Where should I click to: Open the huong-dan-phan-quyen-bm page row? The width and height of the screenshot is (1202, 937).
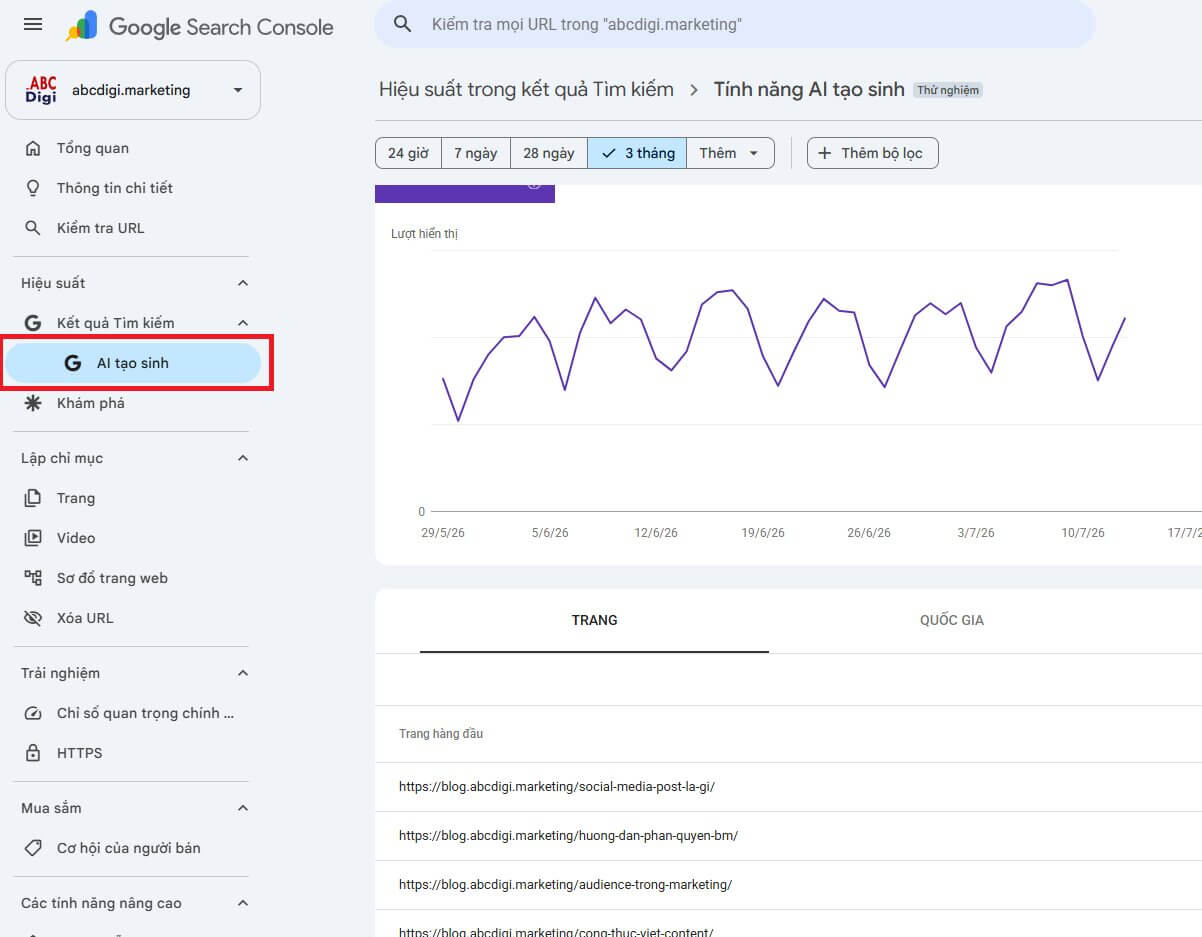[788, 836]
